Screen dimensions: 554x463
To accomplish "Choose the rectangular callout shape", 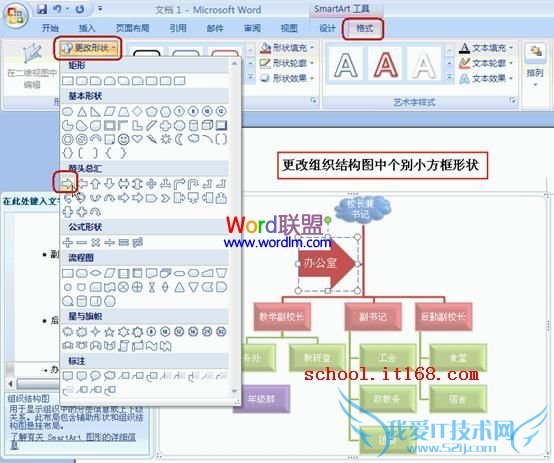I will pyautogui.click(x=67, y=376).
